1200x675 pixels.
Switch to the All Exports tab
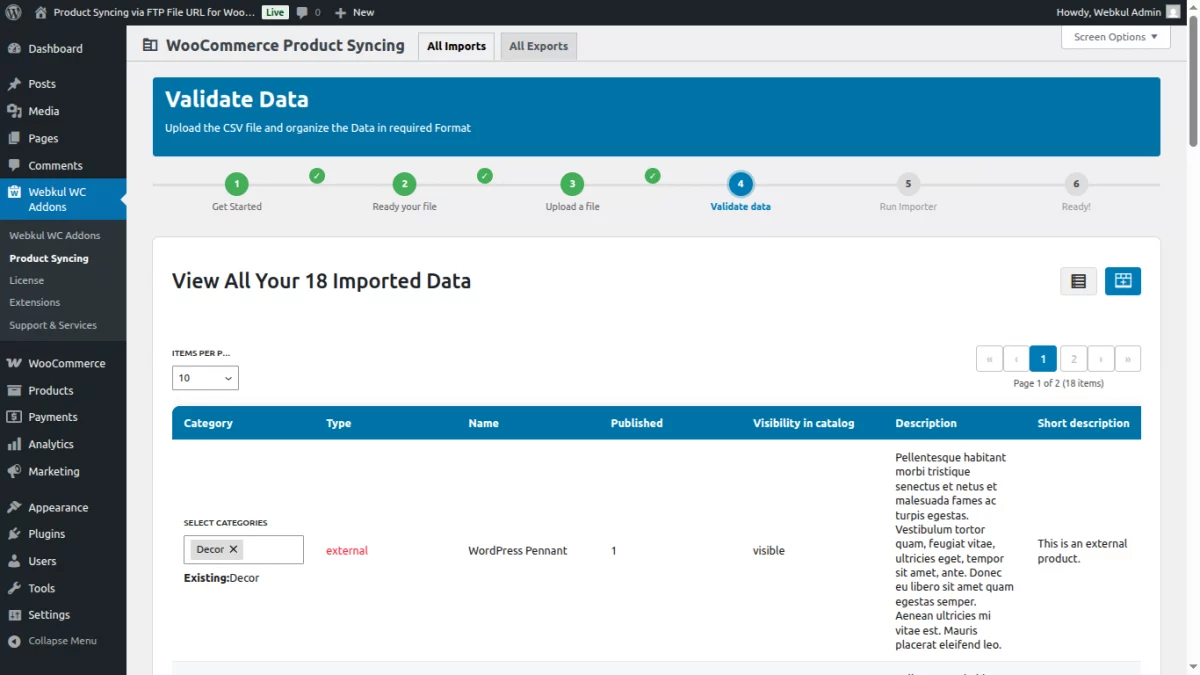(x=538, y=45)
